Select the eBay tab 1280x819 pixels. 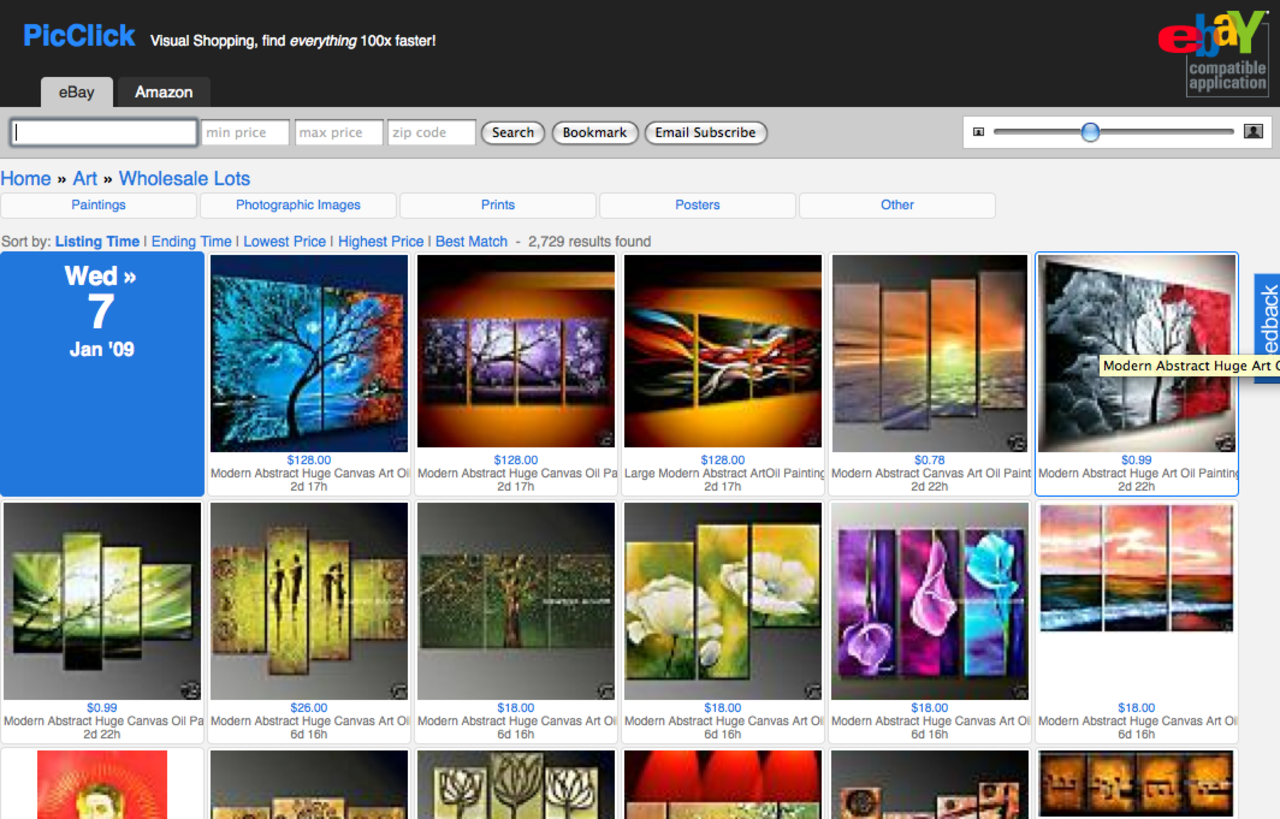(76, 92)
